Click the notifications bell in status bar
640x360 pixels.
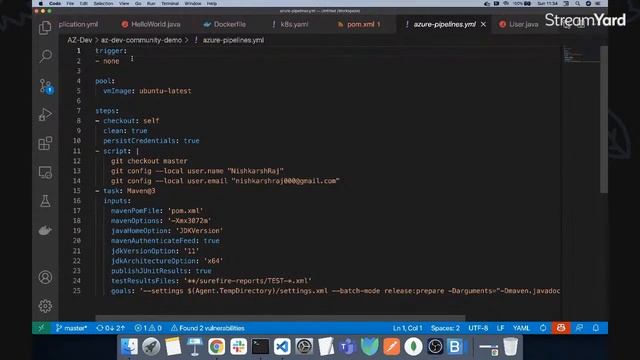[596, 328]
